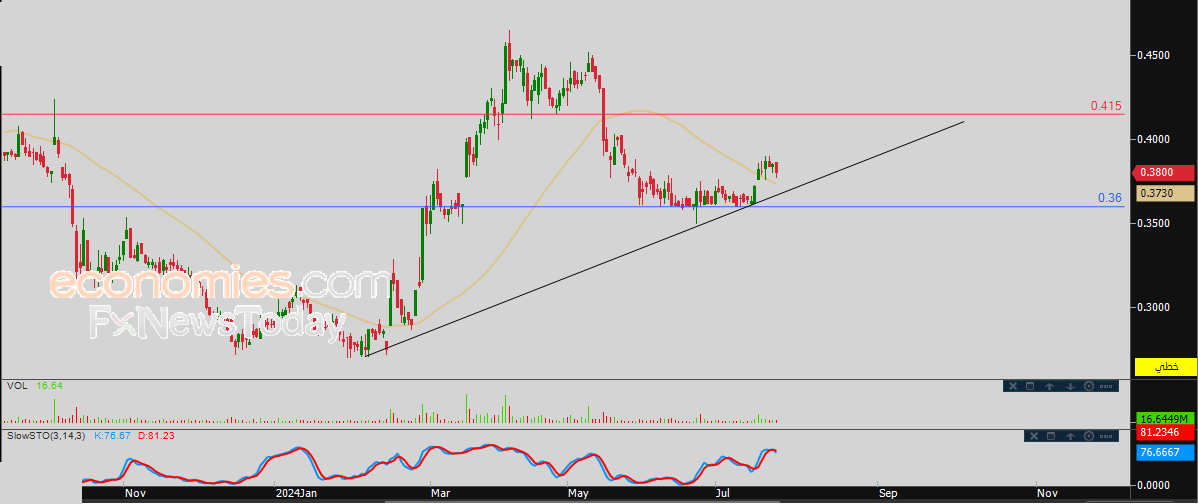Move the VOL pane down
Screen dimensions: 1198x504
pos(1070,386)
